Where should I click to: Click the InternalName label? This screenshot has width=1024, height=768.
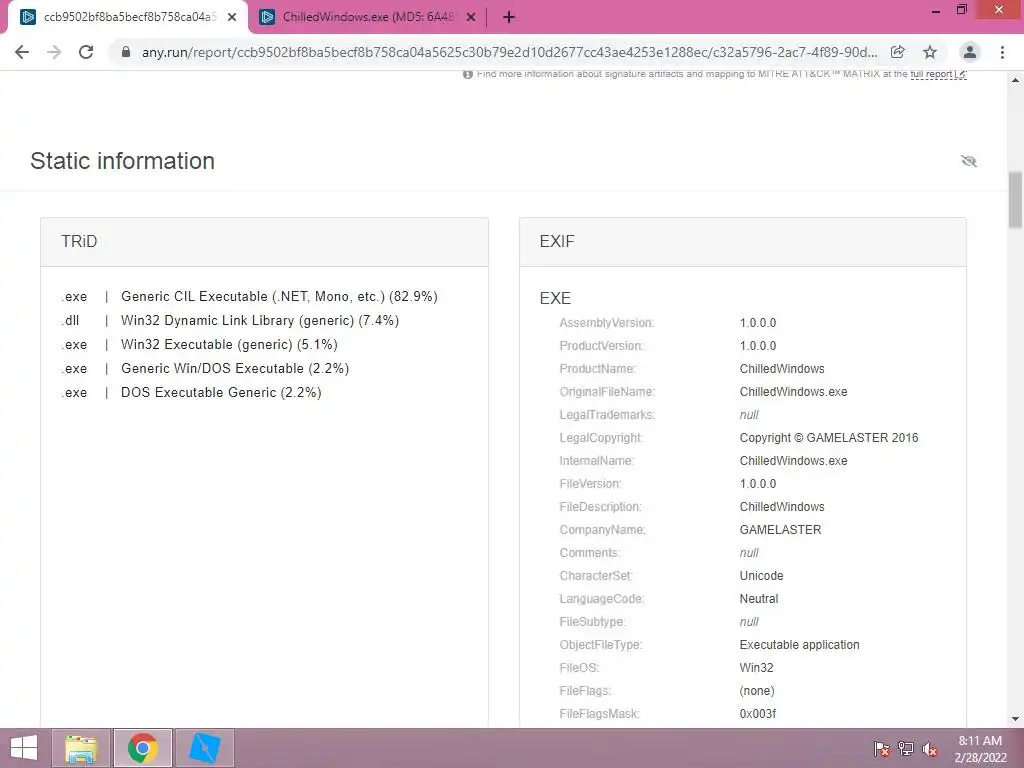tap(596, 460)
